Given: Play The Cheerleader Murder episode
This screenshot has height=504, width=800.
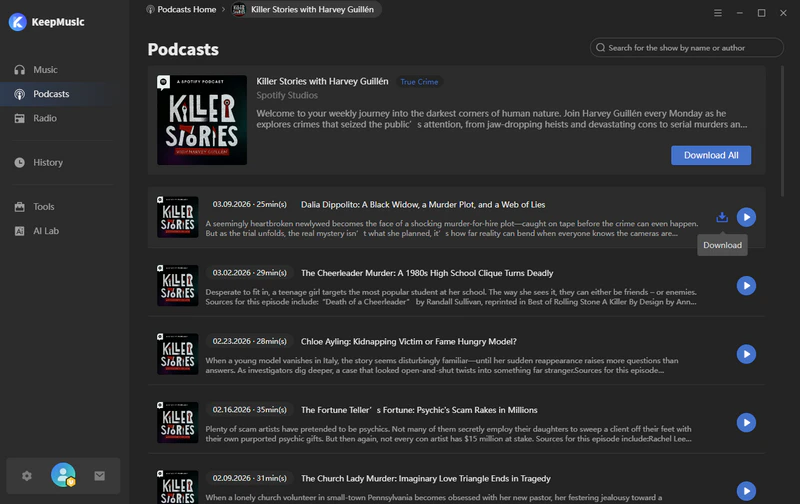Looking at the screenshot, I should [746, 286].
